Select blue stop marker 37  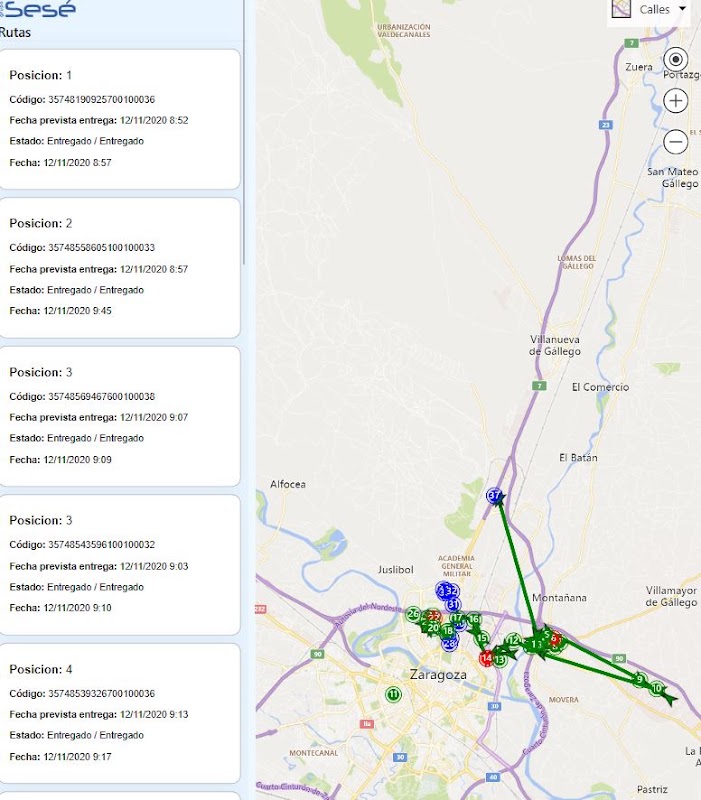494,495
